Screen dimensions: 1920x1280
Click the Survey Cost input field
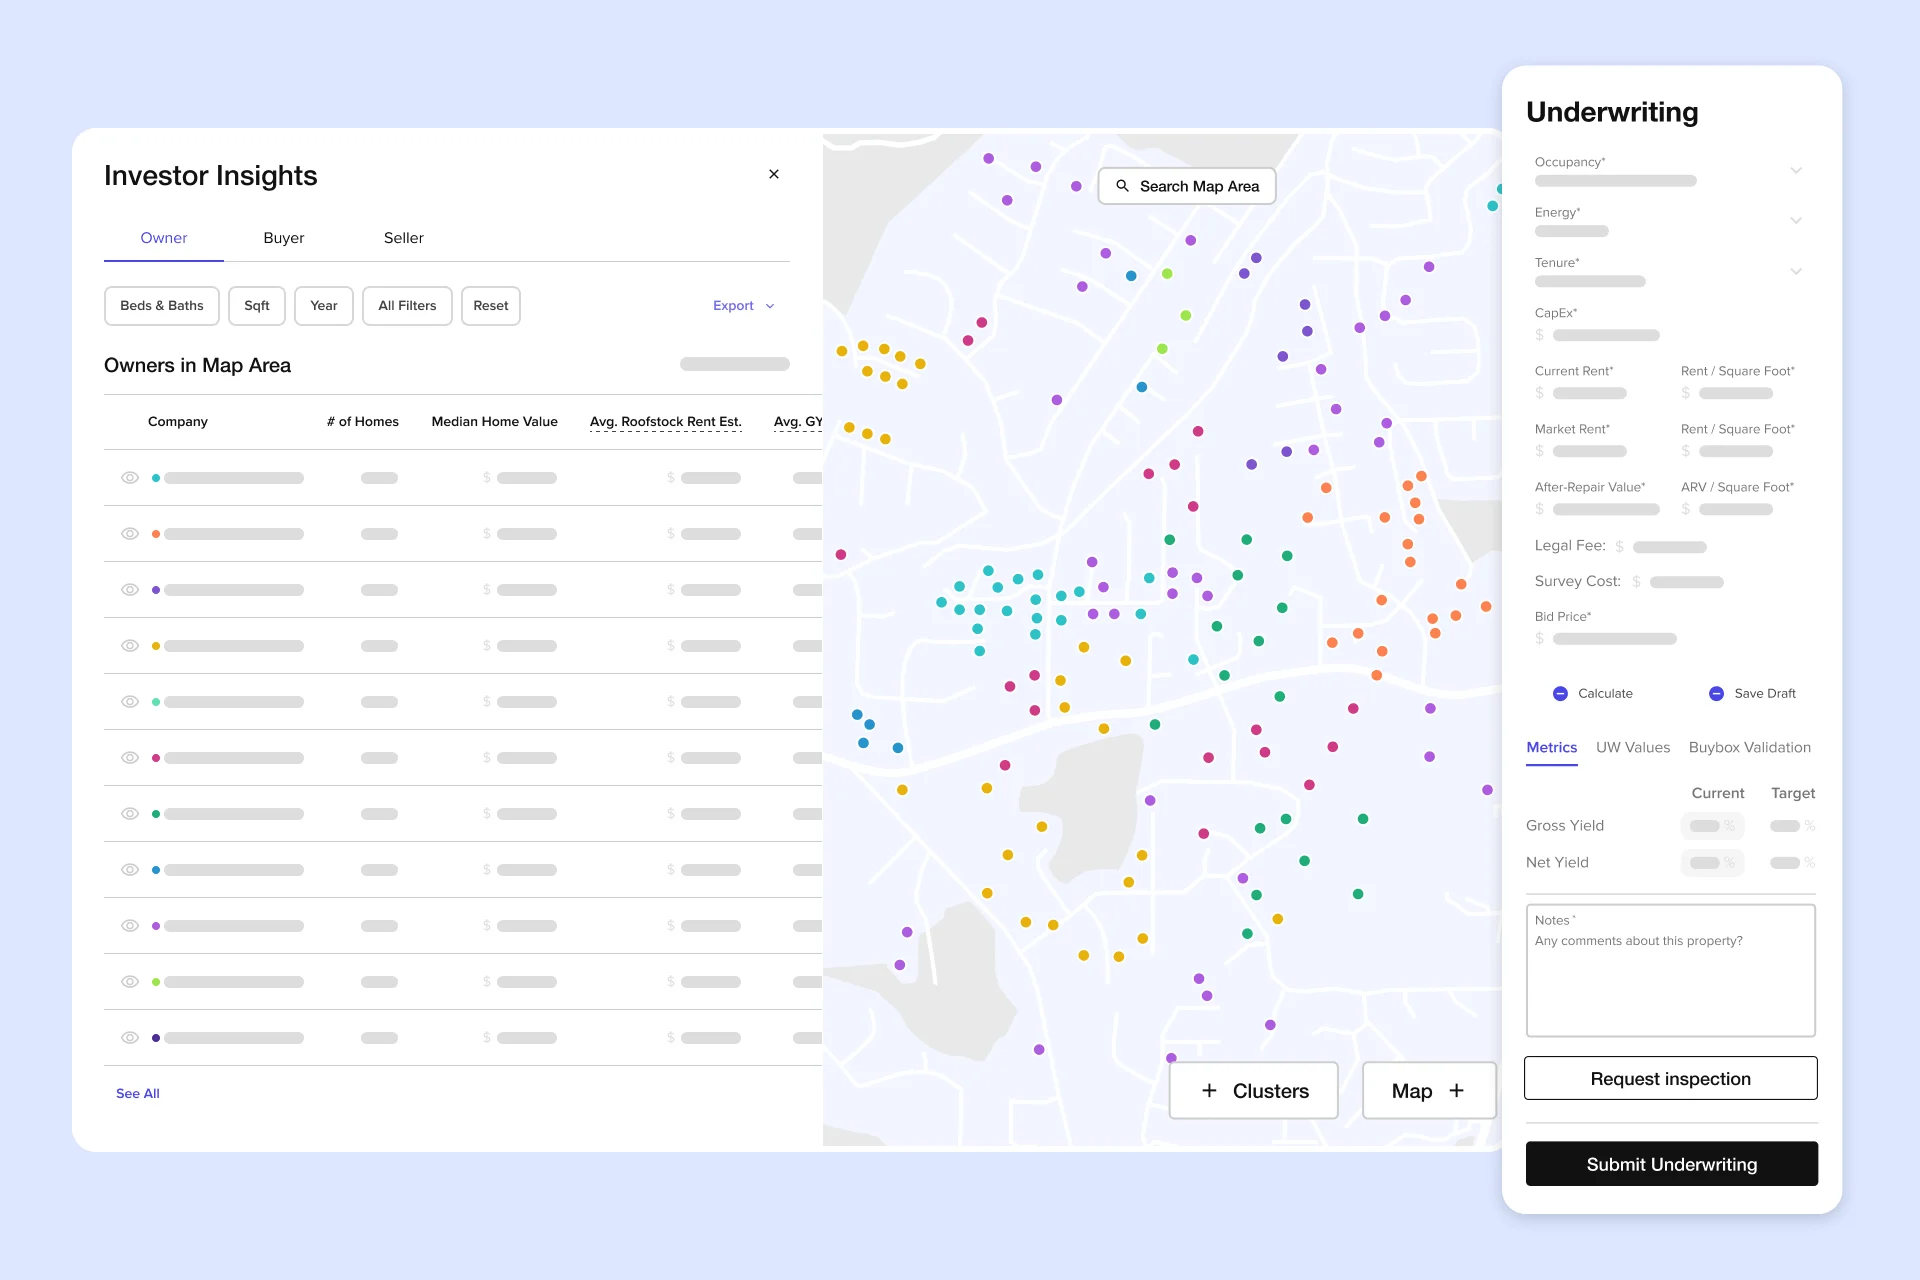(1679, 582)
